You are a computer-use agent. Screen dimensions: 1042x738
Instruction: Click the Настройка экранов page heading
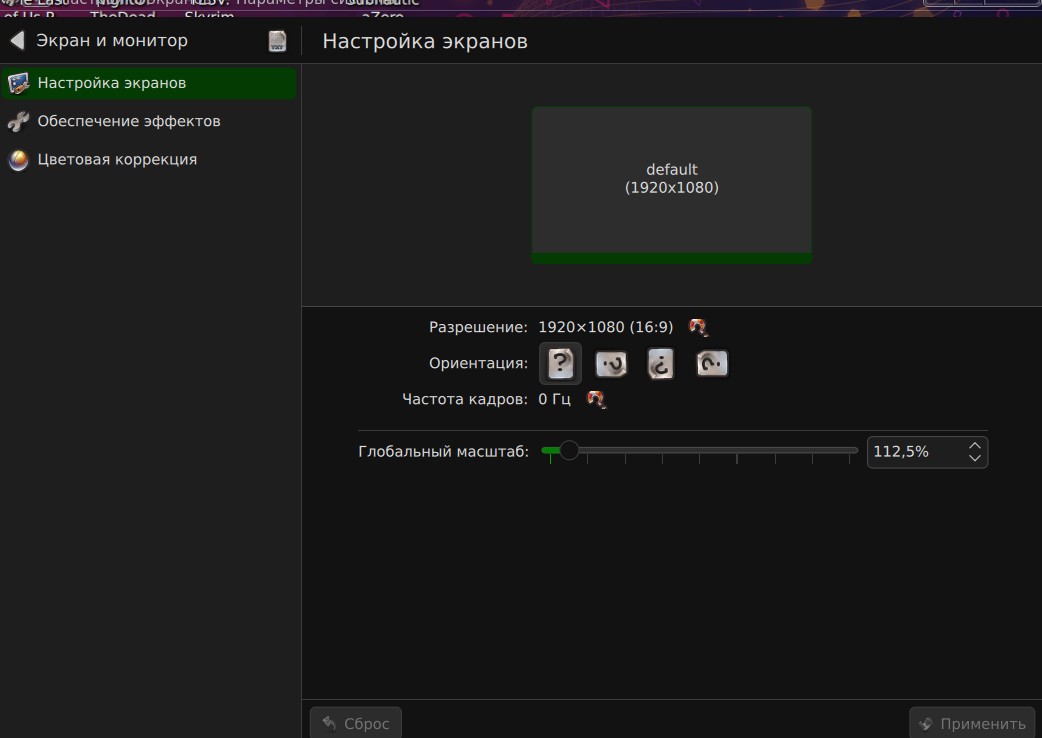point(425,41)
